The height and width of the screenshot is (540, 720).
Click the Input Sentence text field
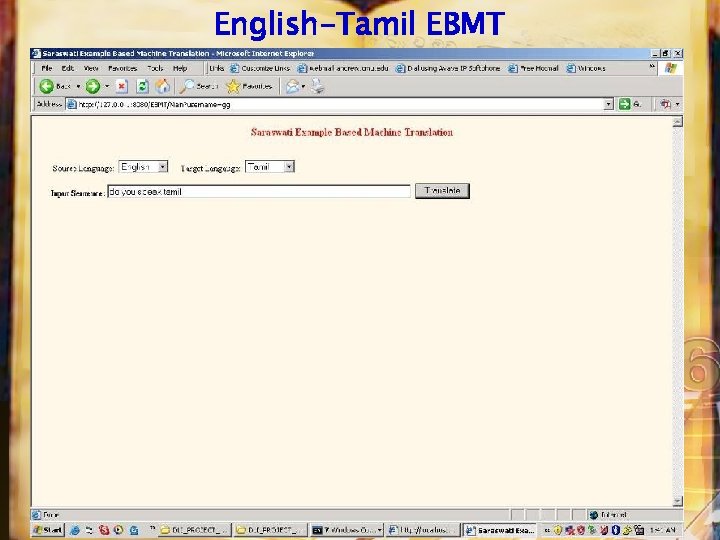pyautogui.click(x=259, y=191)
